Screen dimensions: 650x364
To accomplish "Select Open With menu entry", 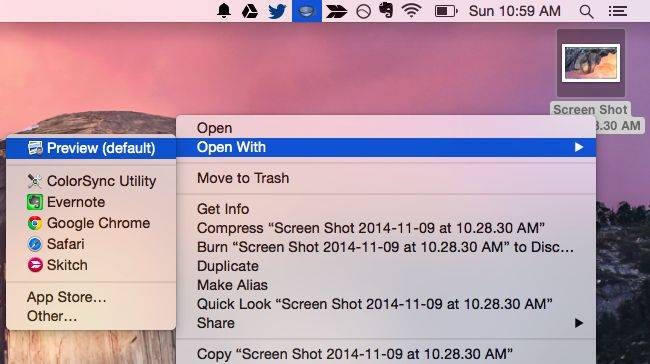I will point(386,147).
